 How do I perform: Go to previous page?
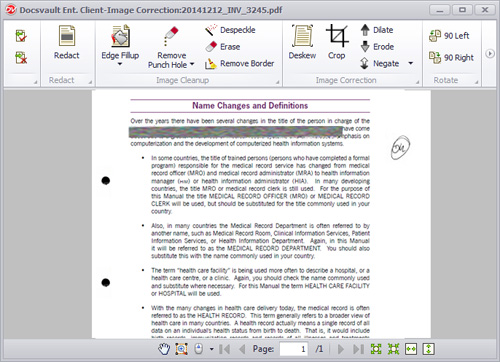click(x=242, y=349)
